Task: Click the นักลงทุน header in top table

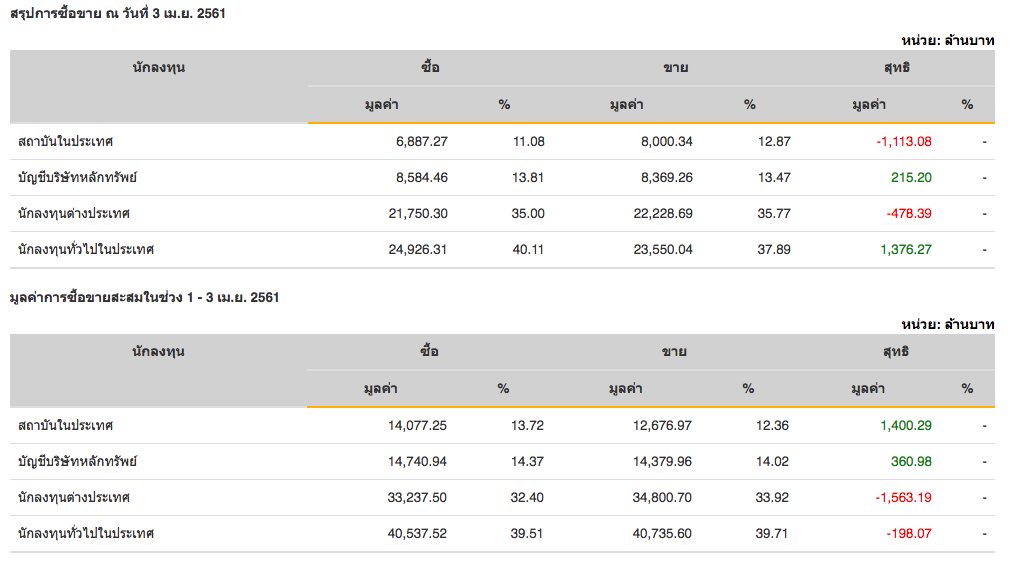Action: tap(159, 68)
